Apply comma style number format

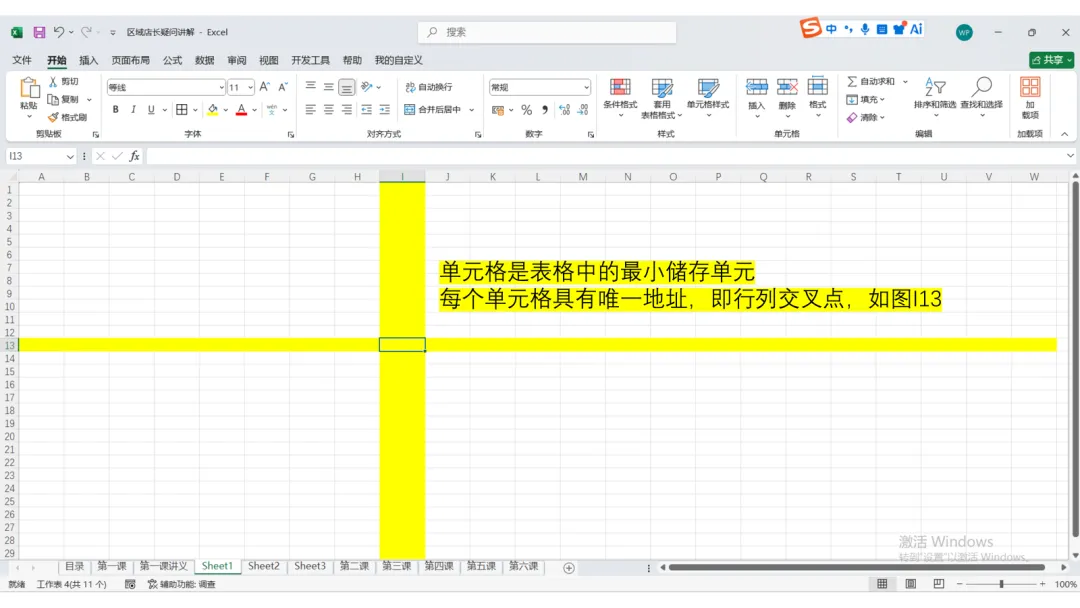coord(545,109)
